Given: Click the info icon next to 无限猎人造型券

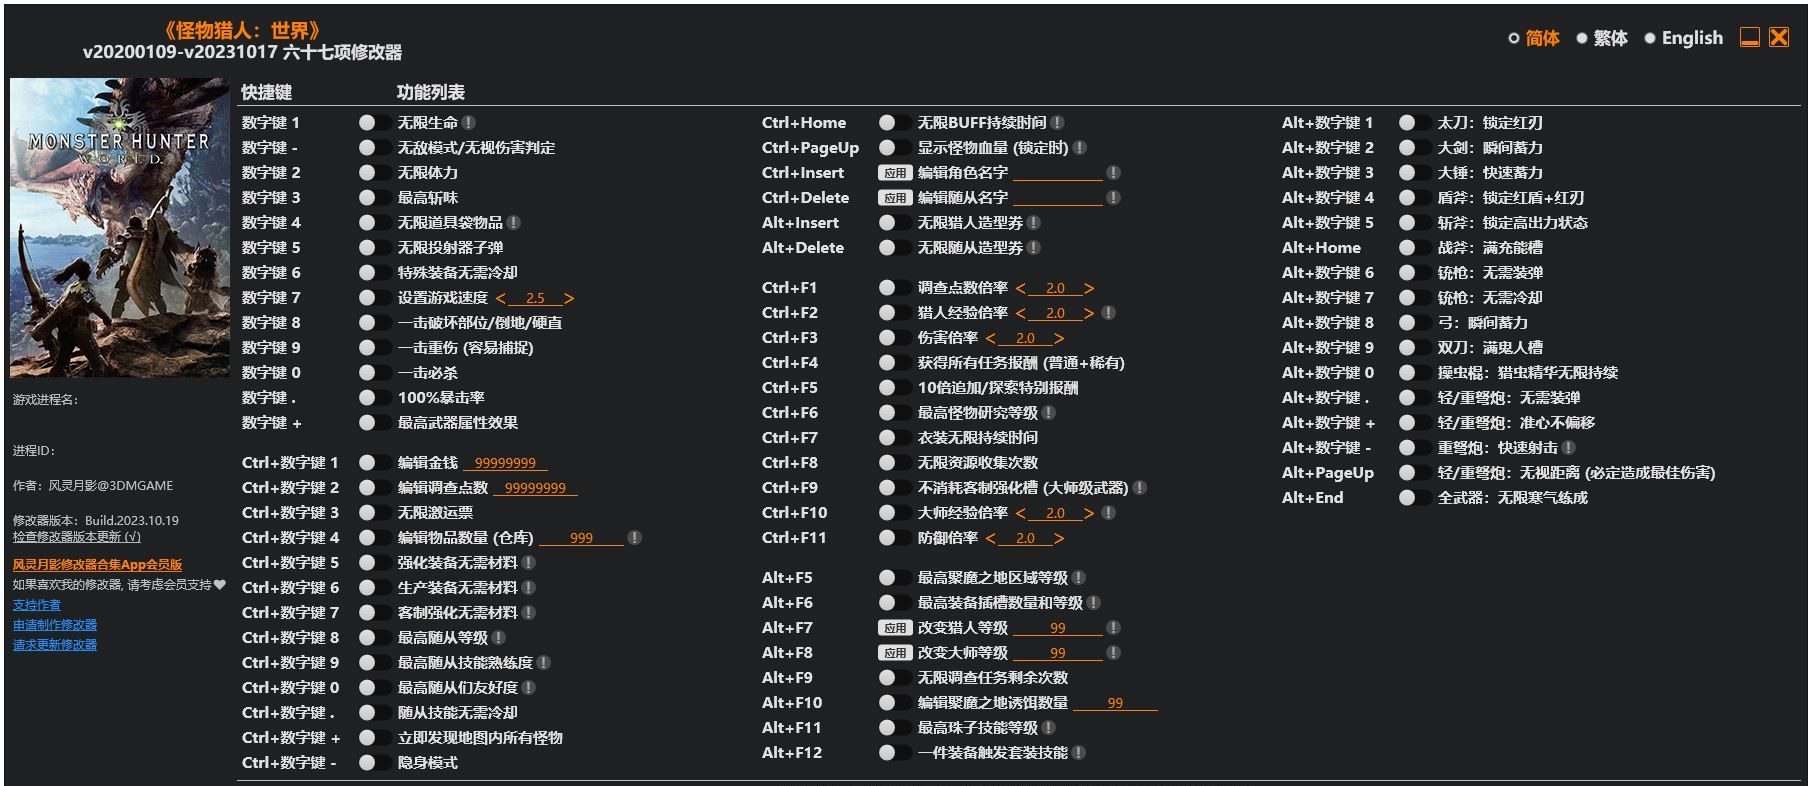Looking at the screenshot, I should pyautogui.click(x=1033, y=223).
